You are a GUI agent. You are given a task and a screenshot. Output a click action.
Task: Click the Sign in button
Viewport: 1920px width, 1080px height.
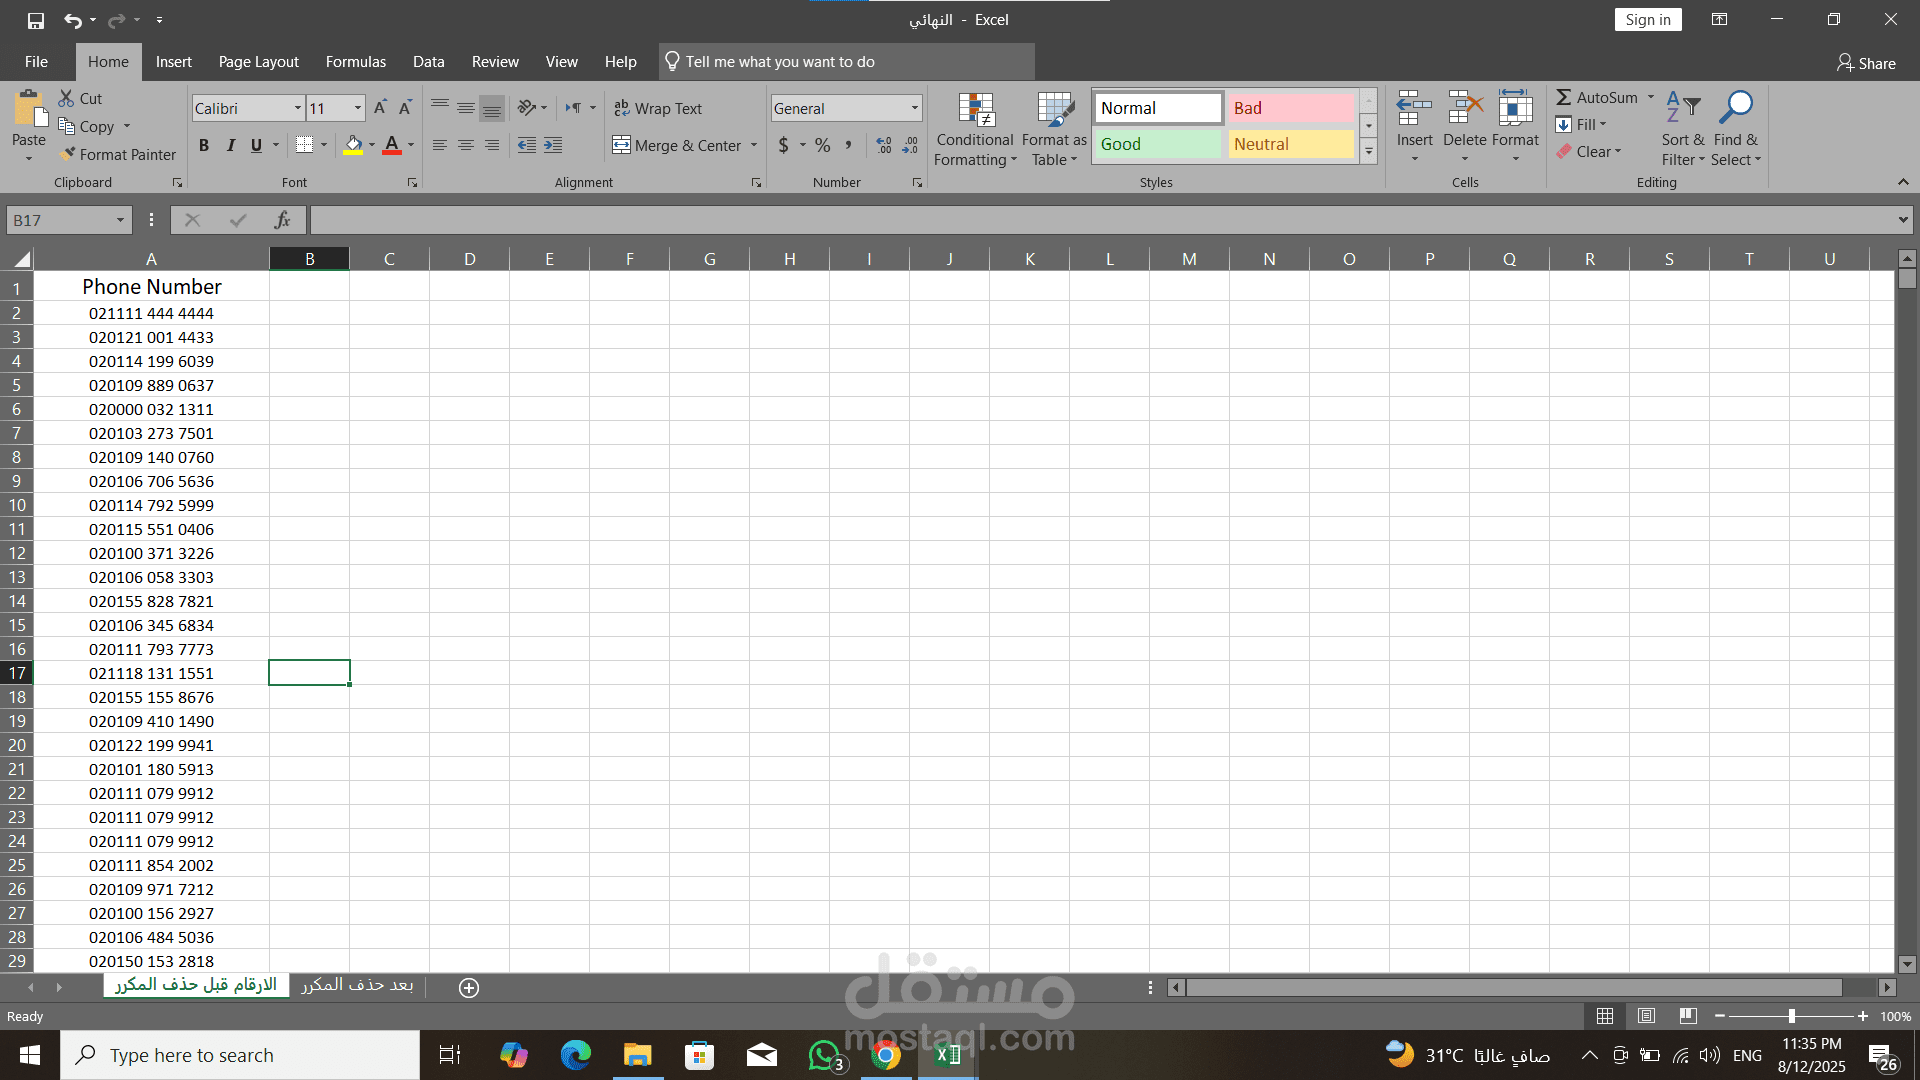click(x=1647, y=20)
